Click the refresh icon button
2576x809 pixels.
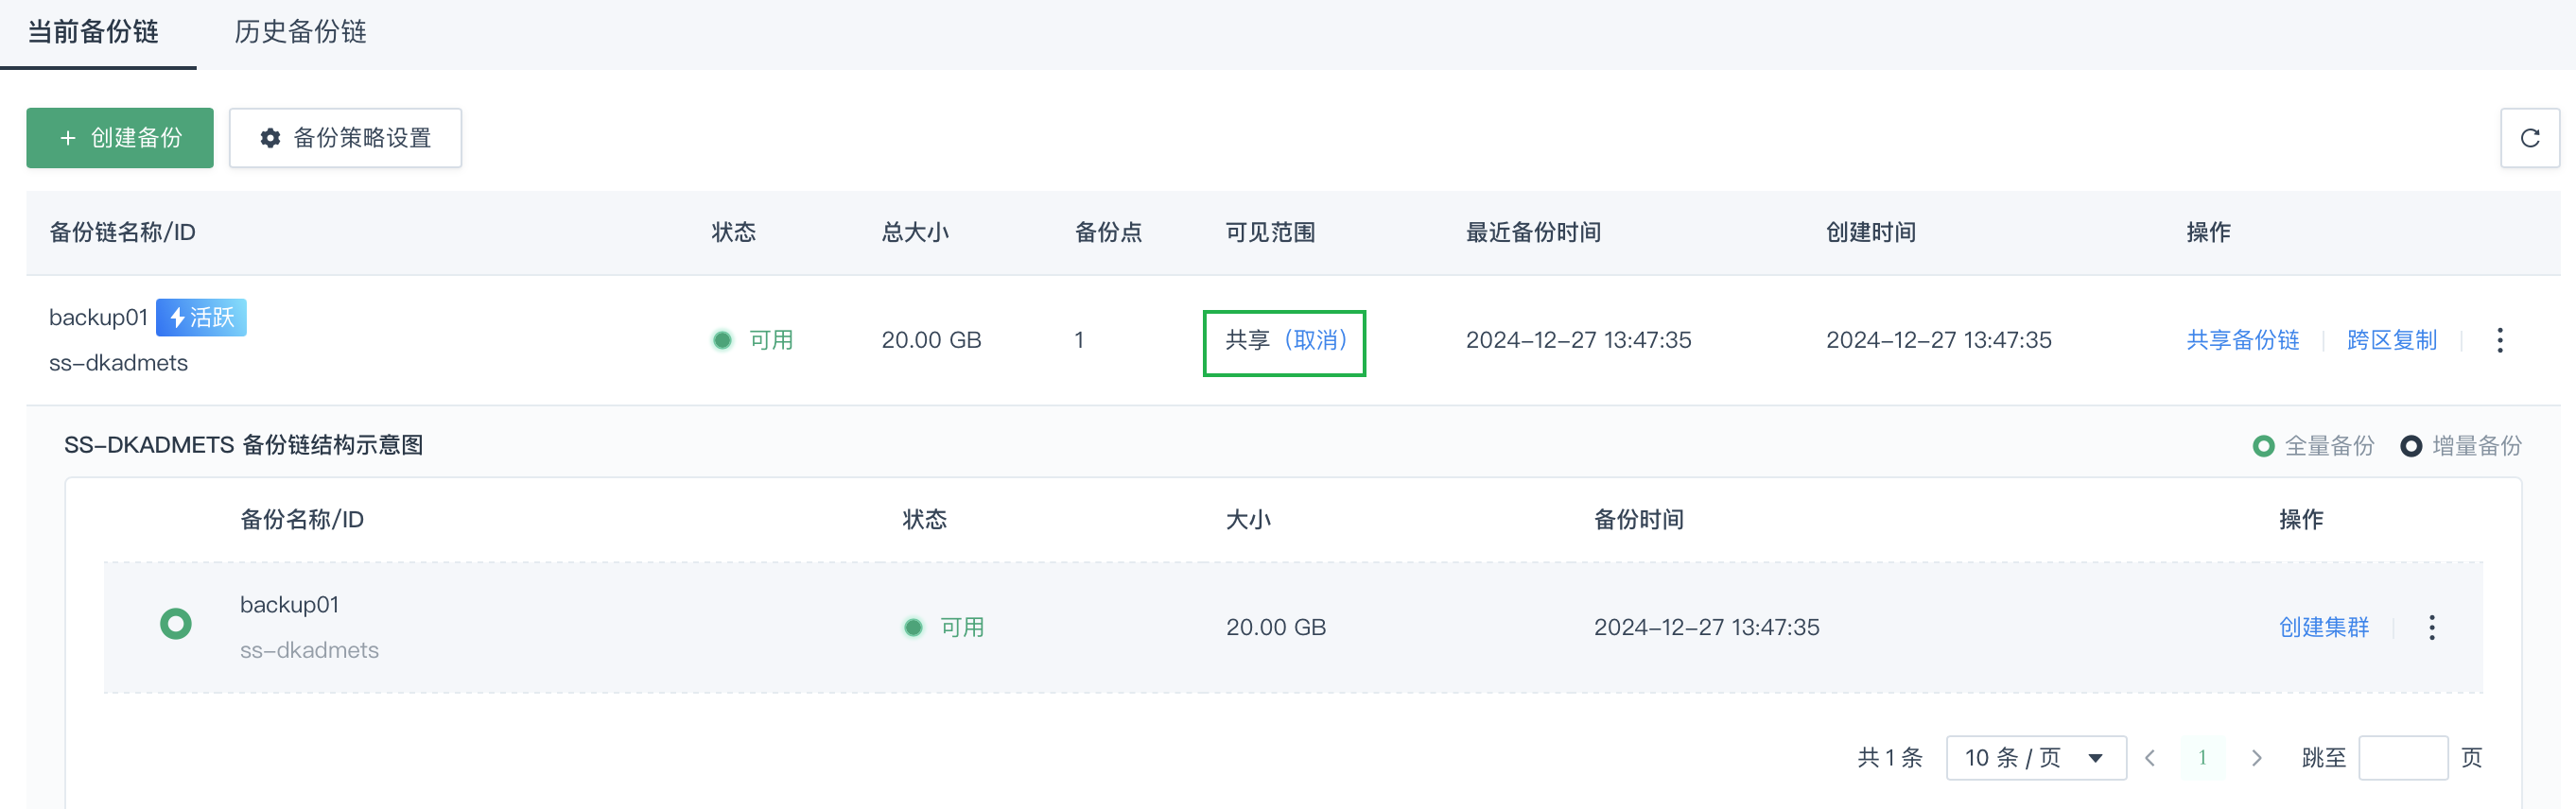pos(2529,138)
